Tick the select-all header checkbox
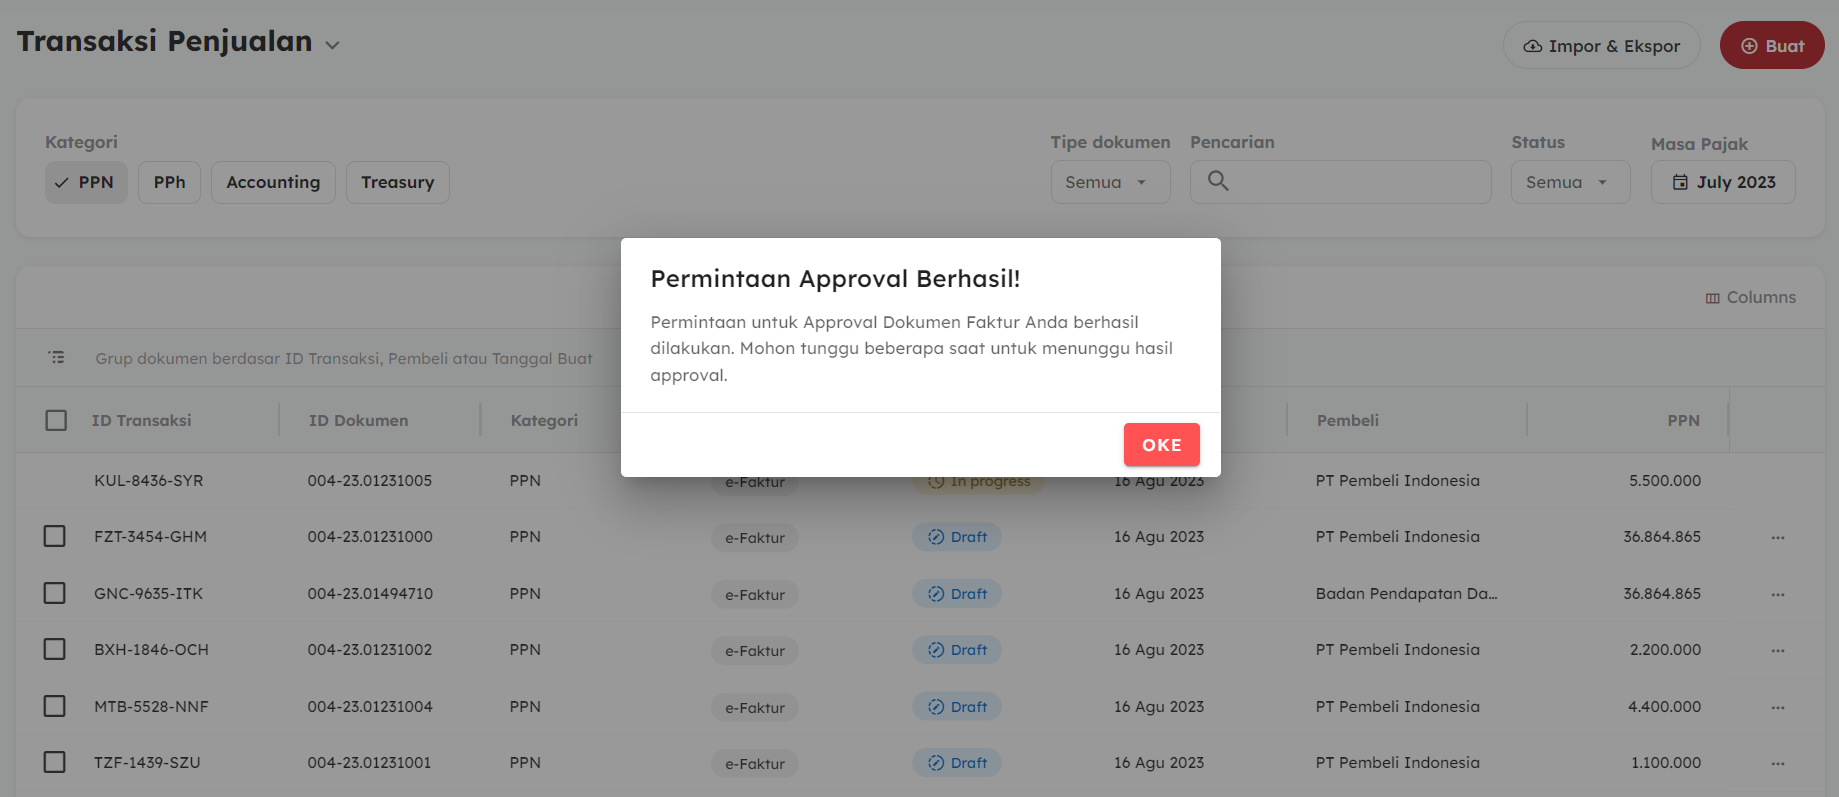The image size is (1839, 797). [56, 420]
